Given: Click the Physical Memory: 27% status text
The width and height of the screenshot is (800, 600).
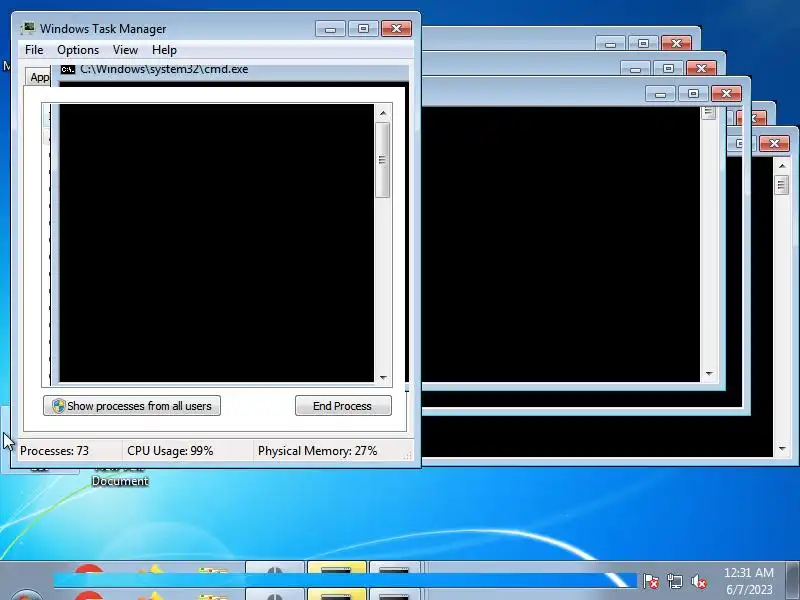Looking at the screenshot, I should (317, 451).
